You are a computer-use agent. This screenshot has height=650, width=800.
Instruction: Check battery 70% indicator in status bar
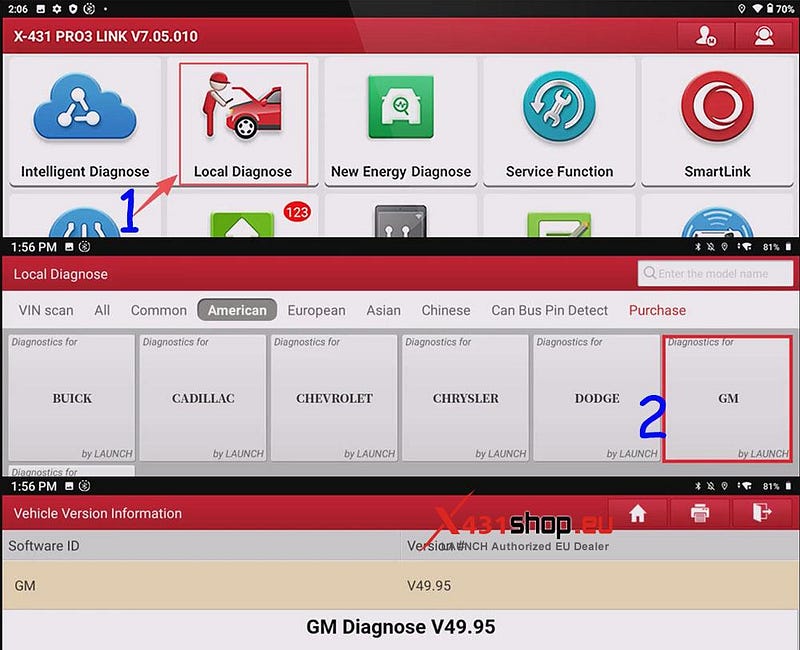click(x=780, y=9)
